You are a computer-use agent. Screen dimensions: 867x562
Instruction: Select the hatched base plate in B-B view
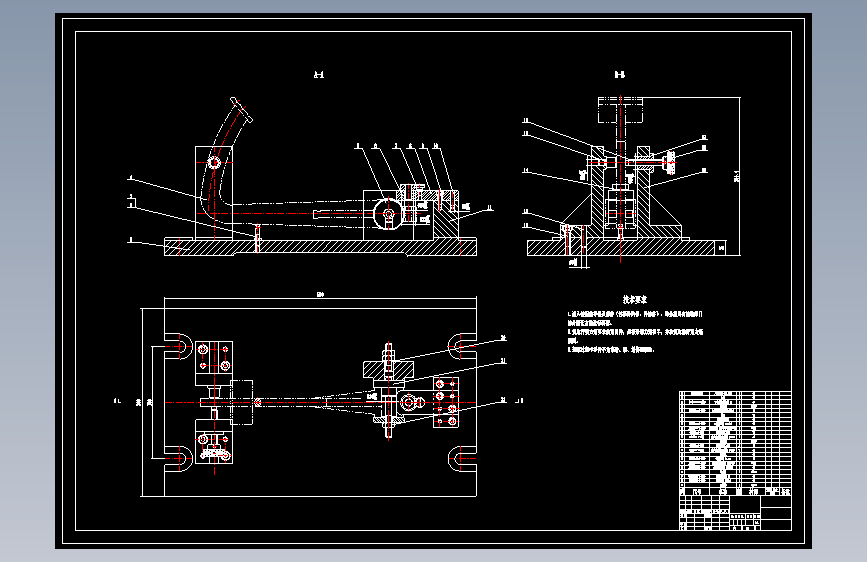click(x=620, y=247)
